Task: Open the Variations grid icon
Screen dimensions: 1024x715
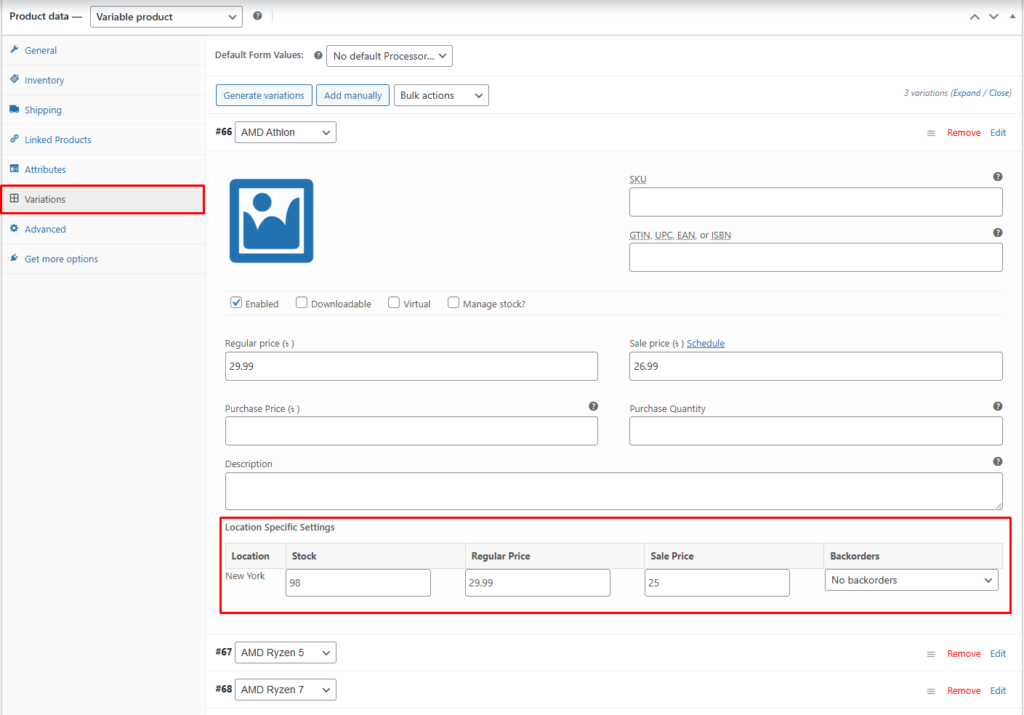Action: tap(16, 199)
